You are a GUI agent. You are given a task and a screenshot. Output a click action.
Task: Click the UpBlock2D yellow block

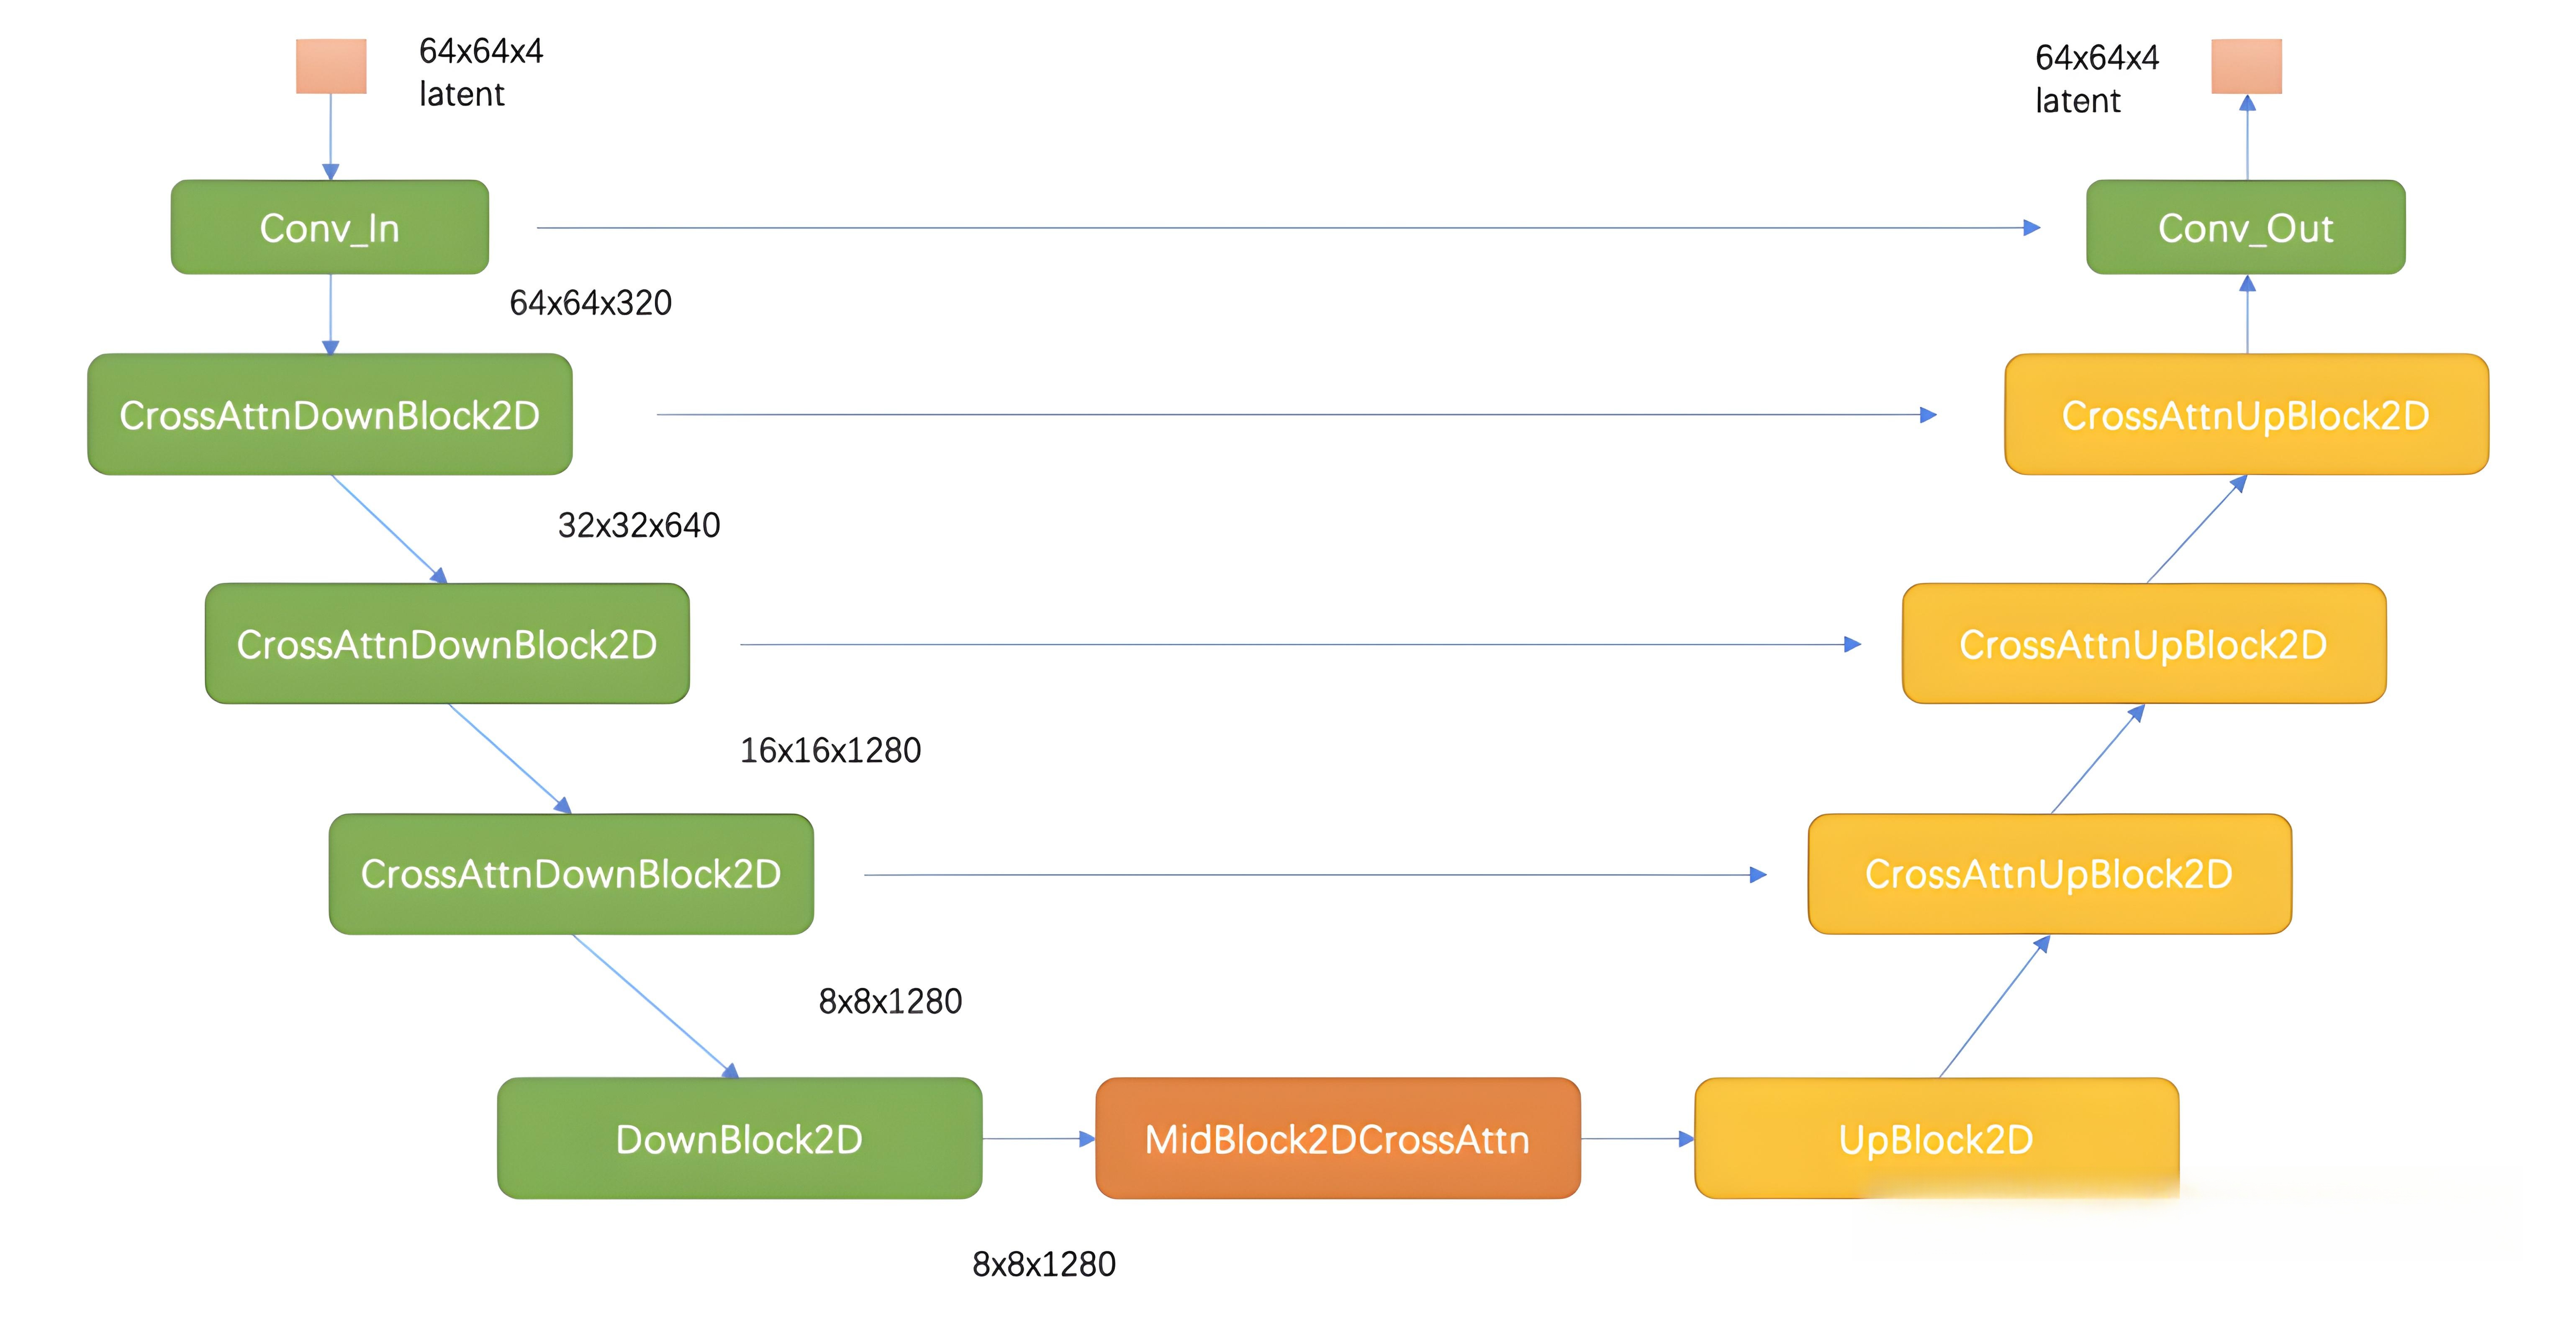point(1936,1138)
